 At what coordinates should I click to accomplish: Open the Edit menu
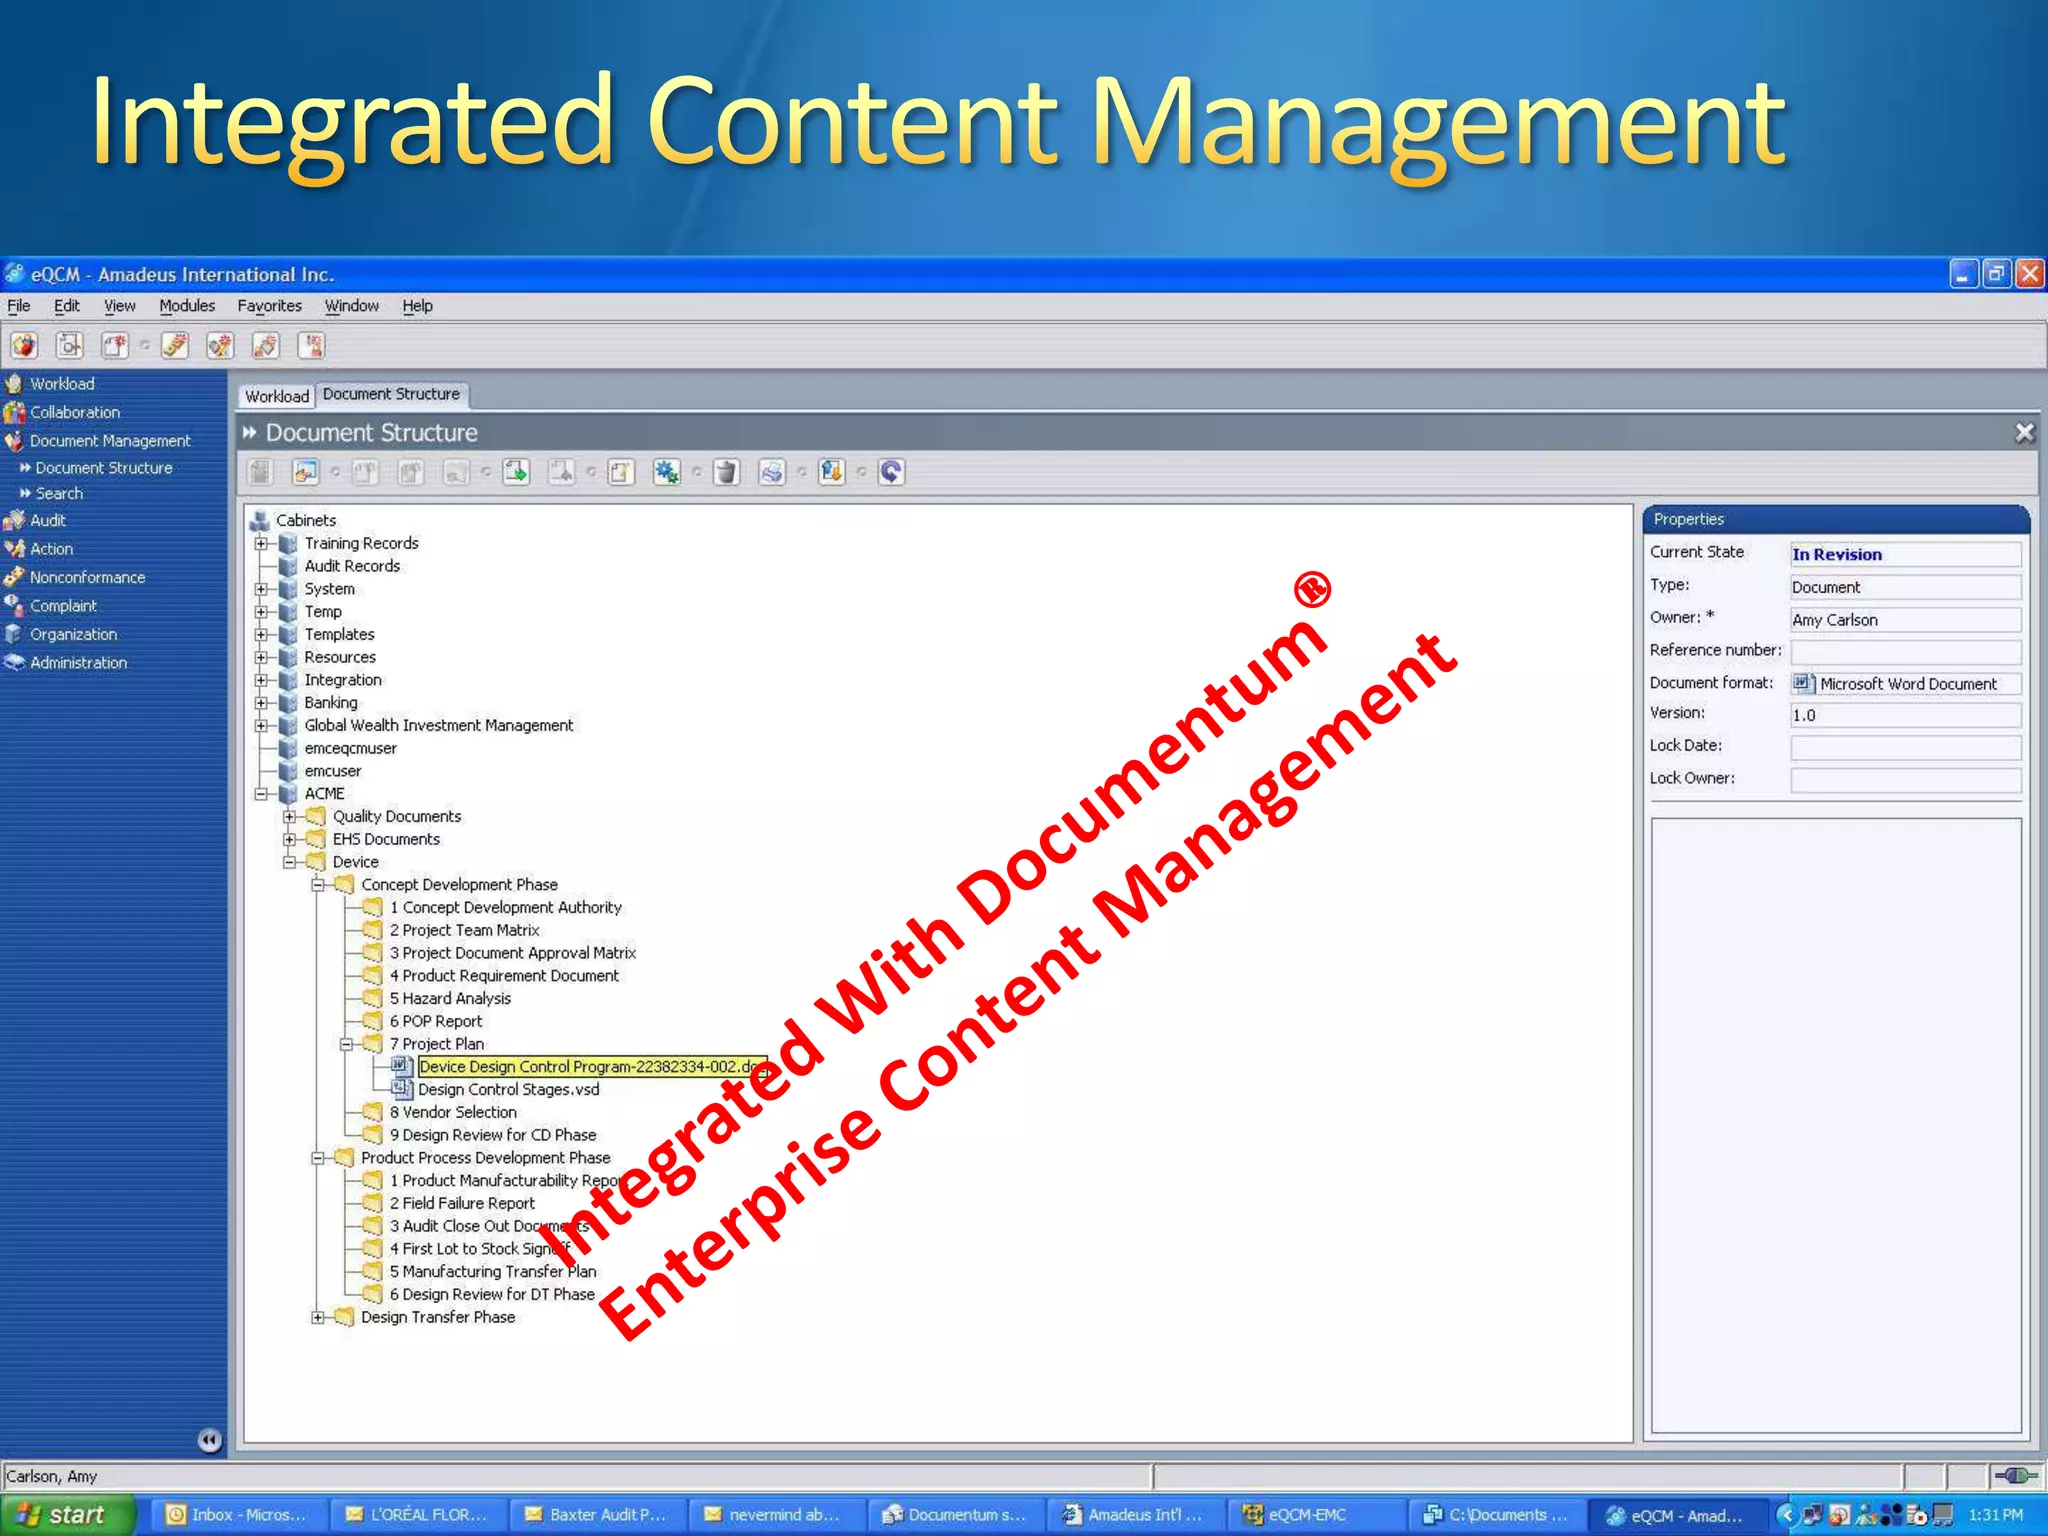66,306
